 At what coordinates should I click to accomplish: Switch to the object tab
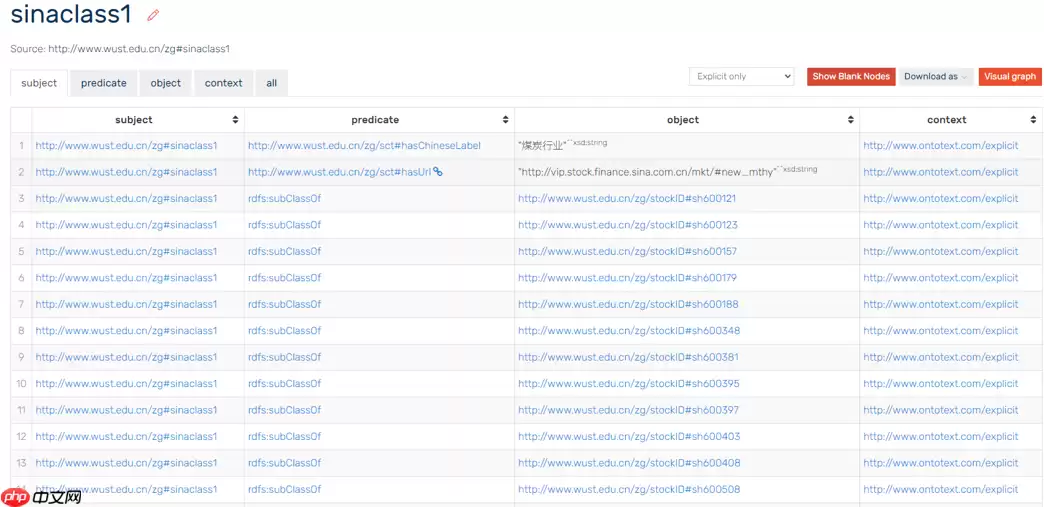(x=166, y=83)
